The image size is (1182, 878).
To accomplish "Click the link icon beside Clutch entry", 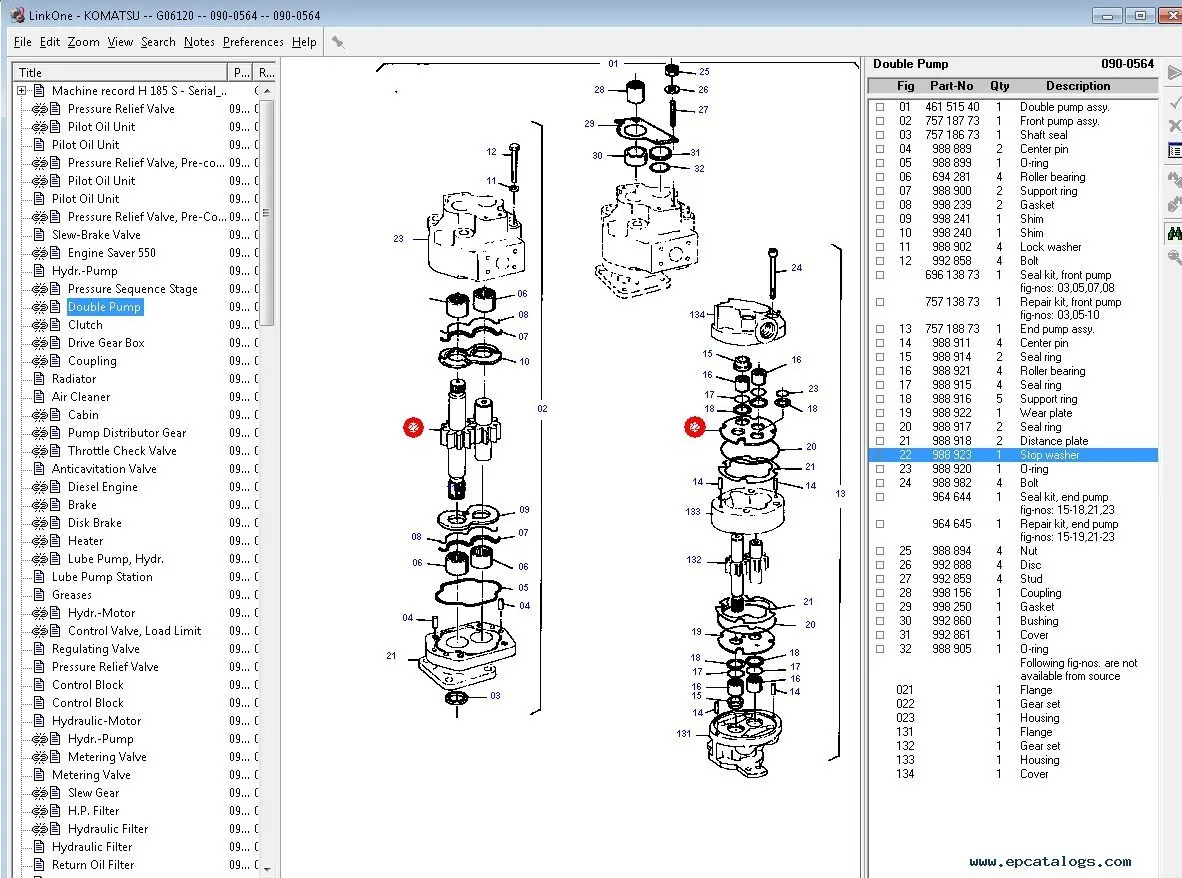I will coord(40,326).
